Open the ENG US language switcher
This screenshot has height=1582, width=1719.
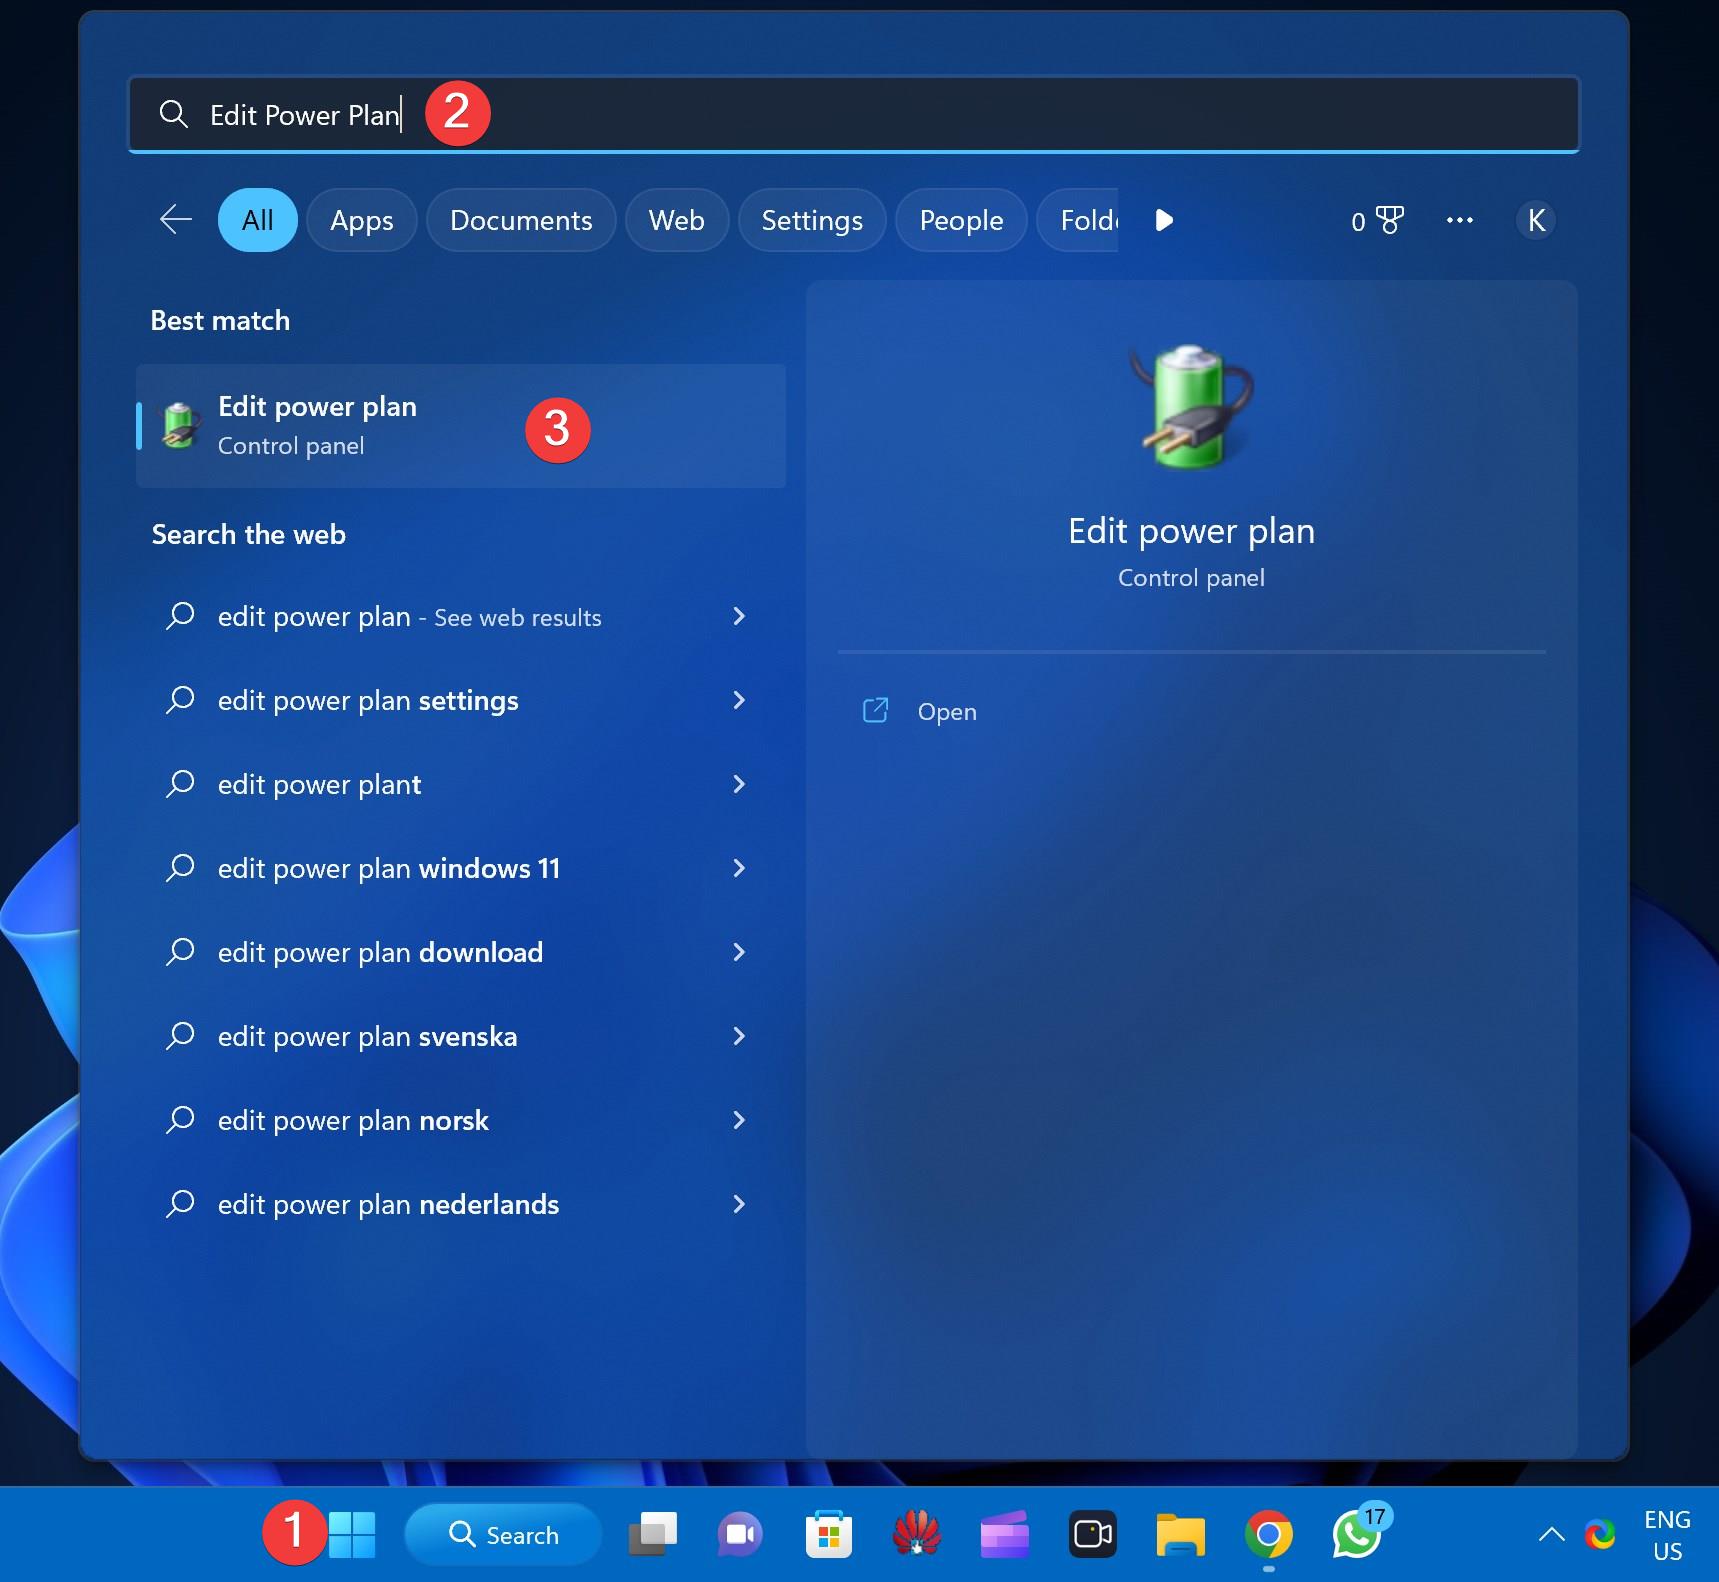coord(1666,1534)
